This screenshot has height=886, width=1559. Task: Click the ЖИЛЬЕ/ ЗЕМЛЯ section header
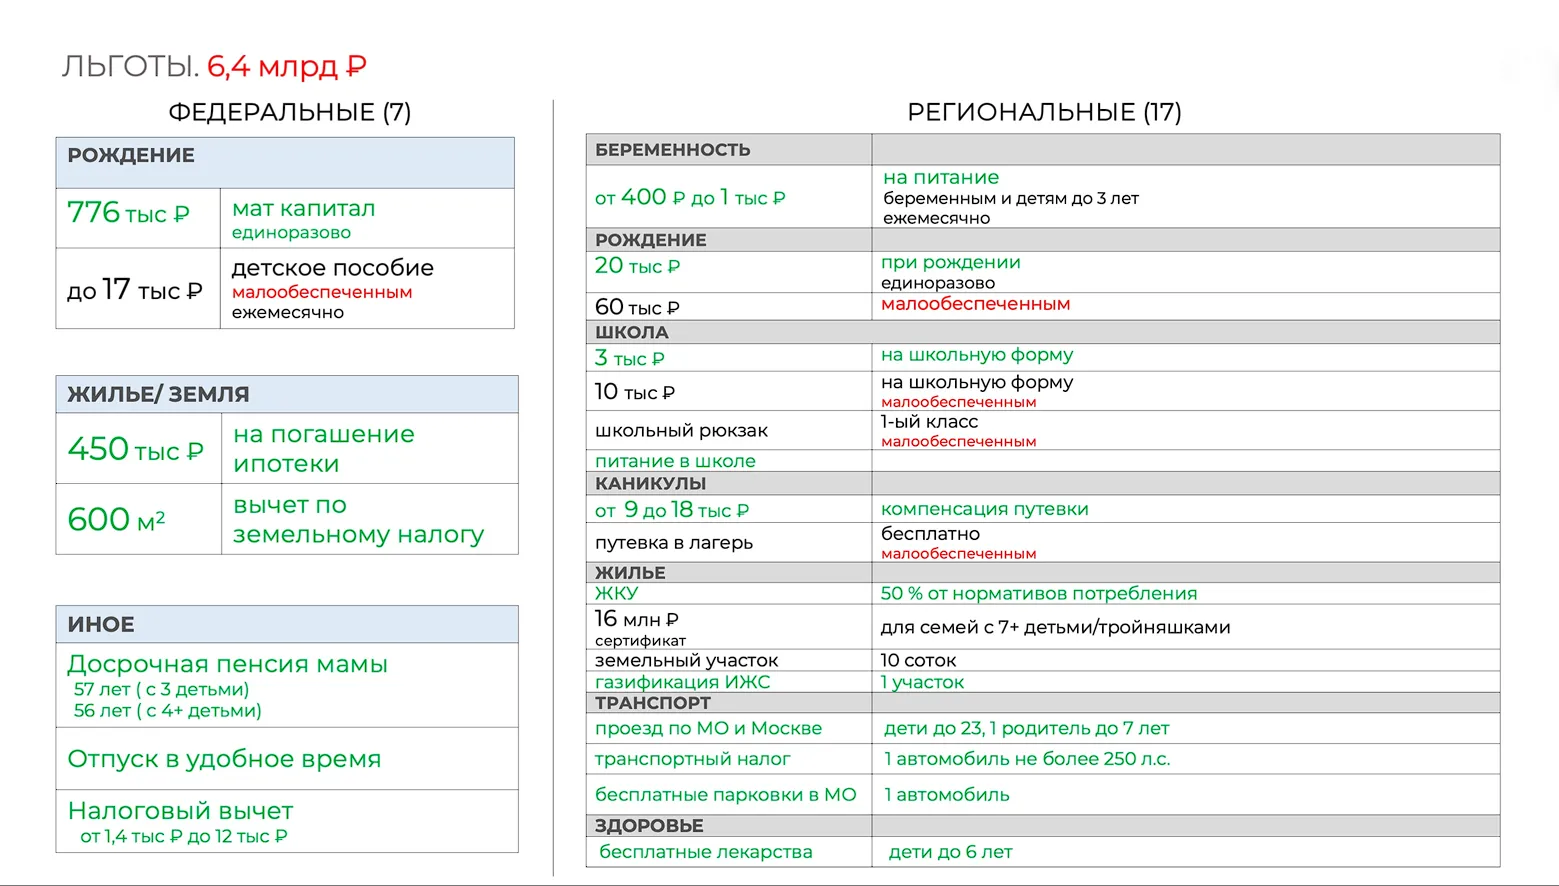pyautogui.click(x=158, y=394)
